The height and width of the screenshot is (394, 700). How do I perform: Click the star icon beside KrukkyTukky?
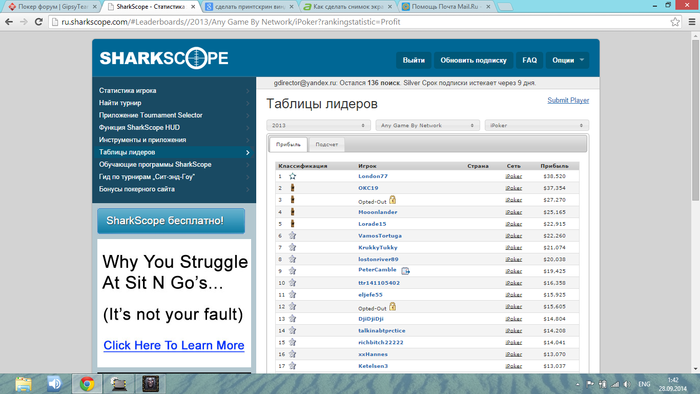[292, 247]
